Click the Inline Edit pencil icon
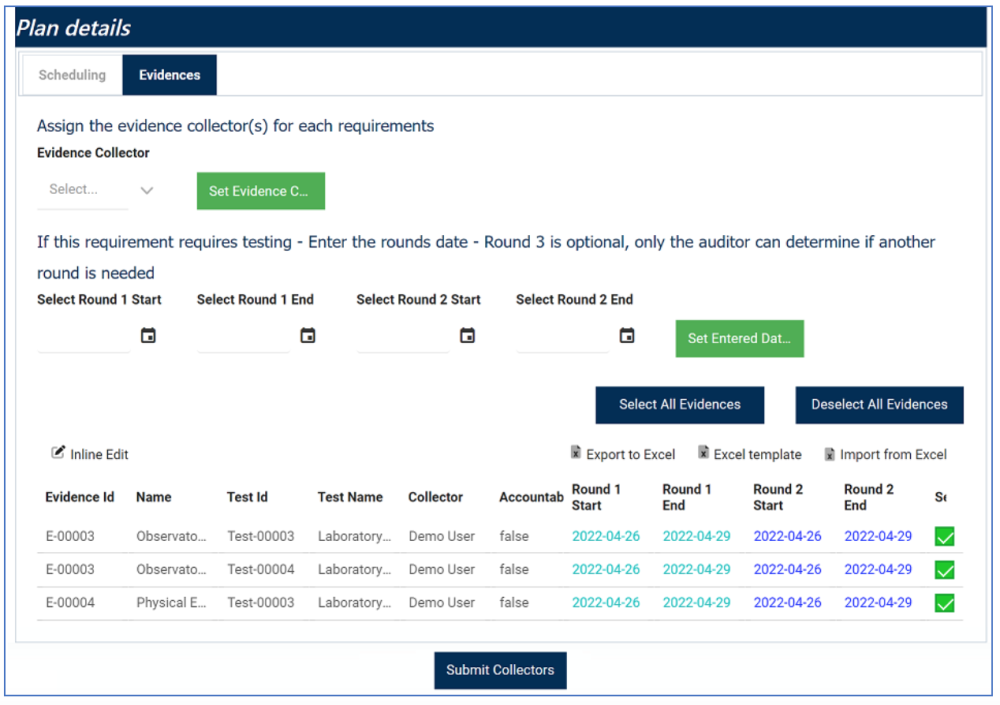 point(58,452)
